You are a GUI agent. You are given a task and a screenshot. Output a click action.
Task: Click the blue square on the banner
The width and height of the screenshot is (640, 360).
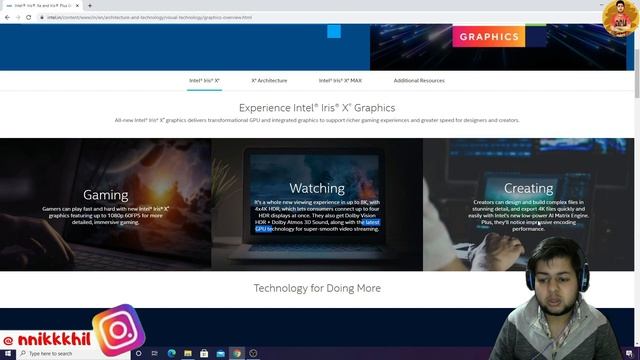click(334, 31)
